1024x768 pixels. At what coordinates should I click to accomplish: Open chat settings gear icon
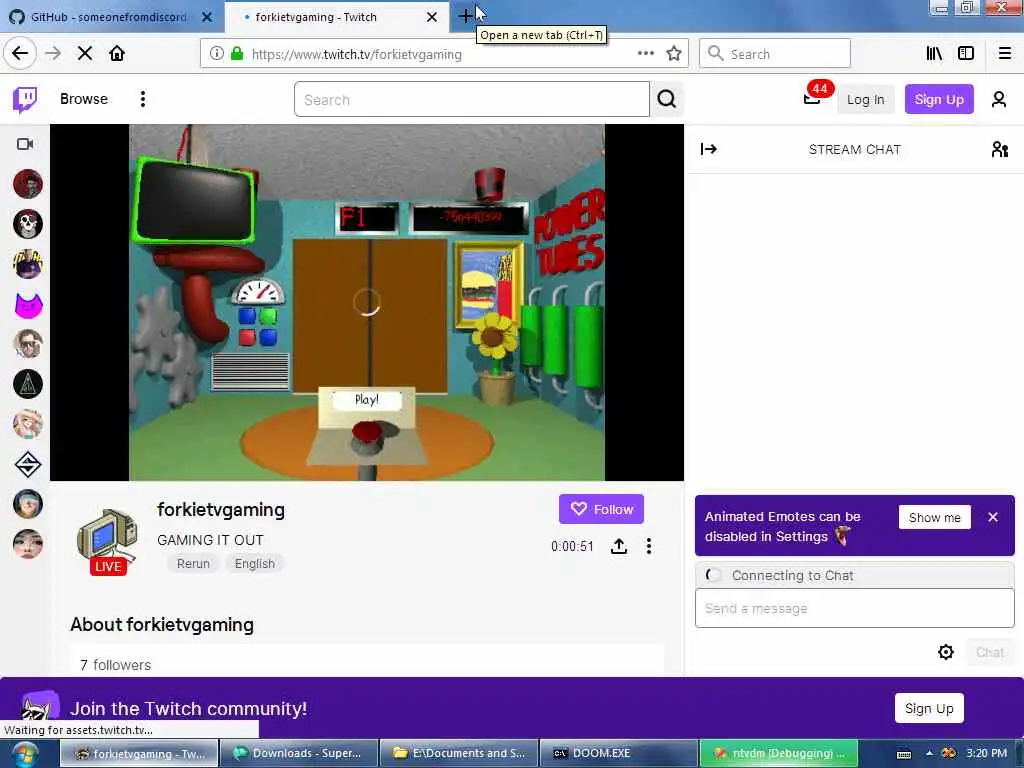point(946,652)
